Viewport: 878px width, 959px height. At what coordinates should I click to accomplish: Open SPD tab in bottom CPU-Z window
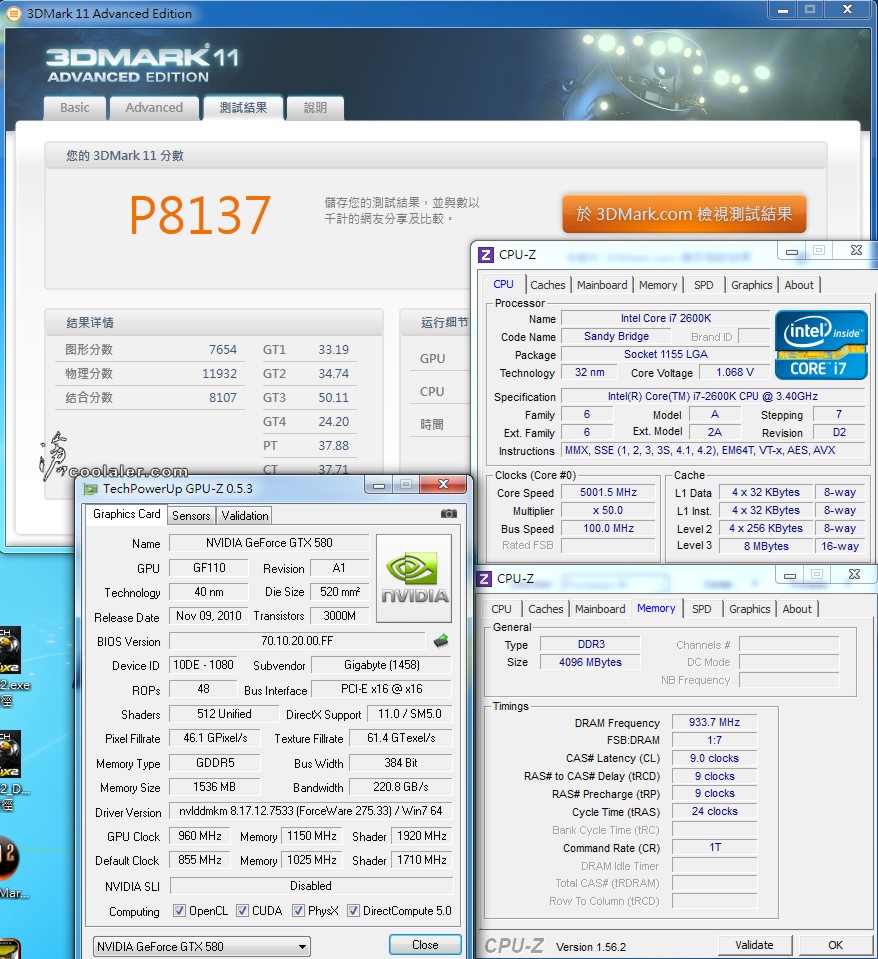(x=702, y=609)
